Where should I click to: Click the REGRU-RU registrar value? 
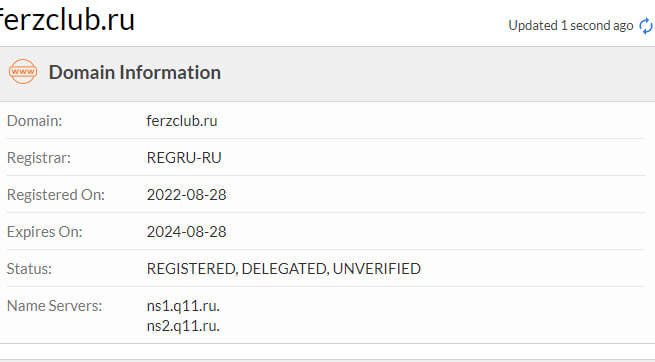(184, 158)
